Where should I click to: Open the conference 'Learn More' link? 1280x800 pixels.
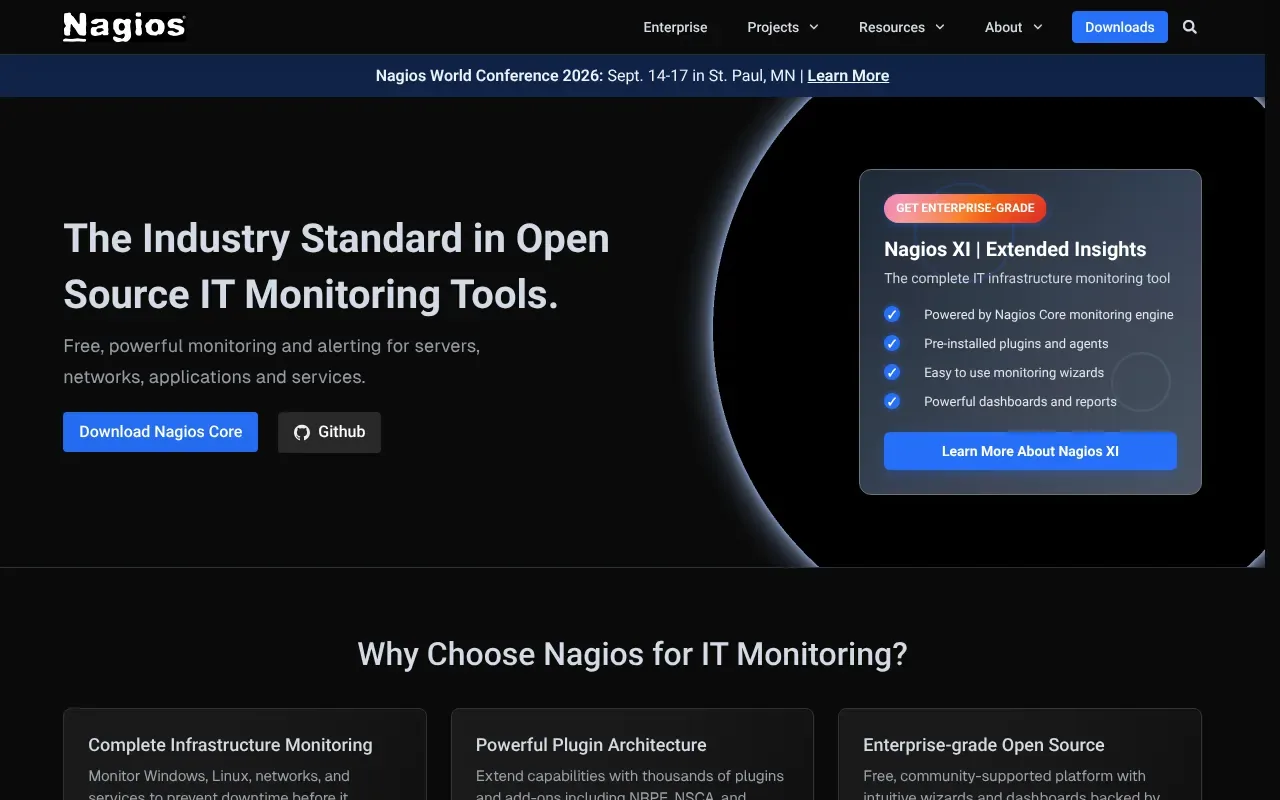coord(847,75)
